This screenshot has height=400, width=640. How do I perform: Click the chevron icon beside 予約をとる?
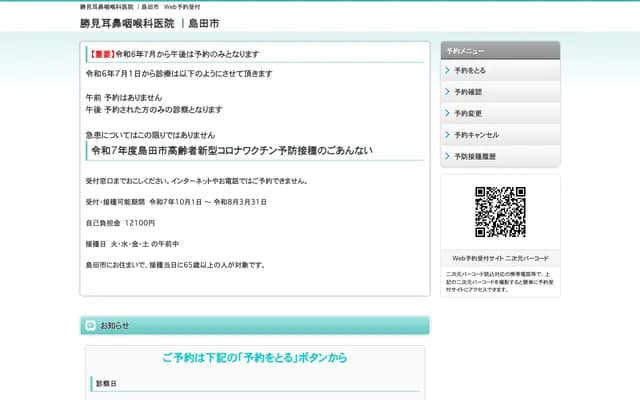(x=446, y=70)
